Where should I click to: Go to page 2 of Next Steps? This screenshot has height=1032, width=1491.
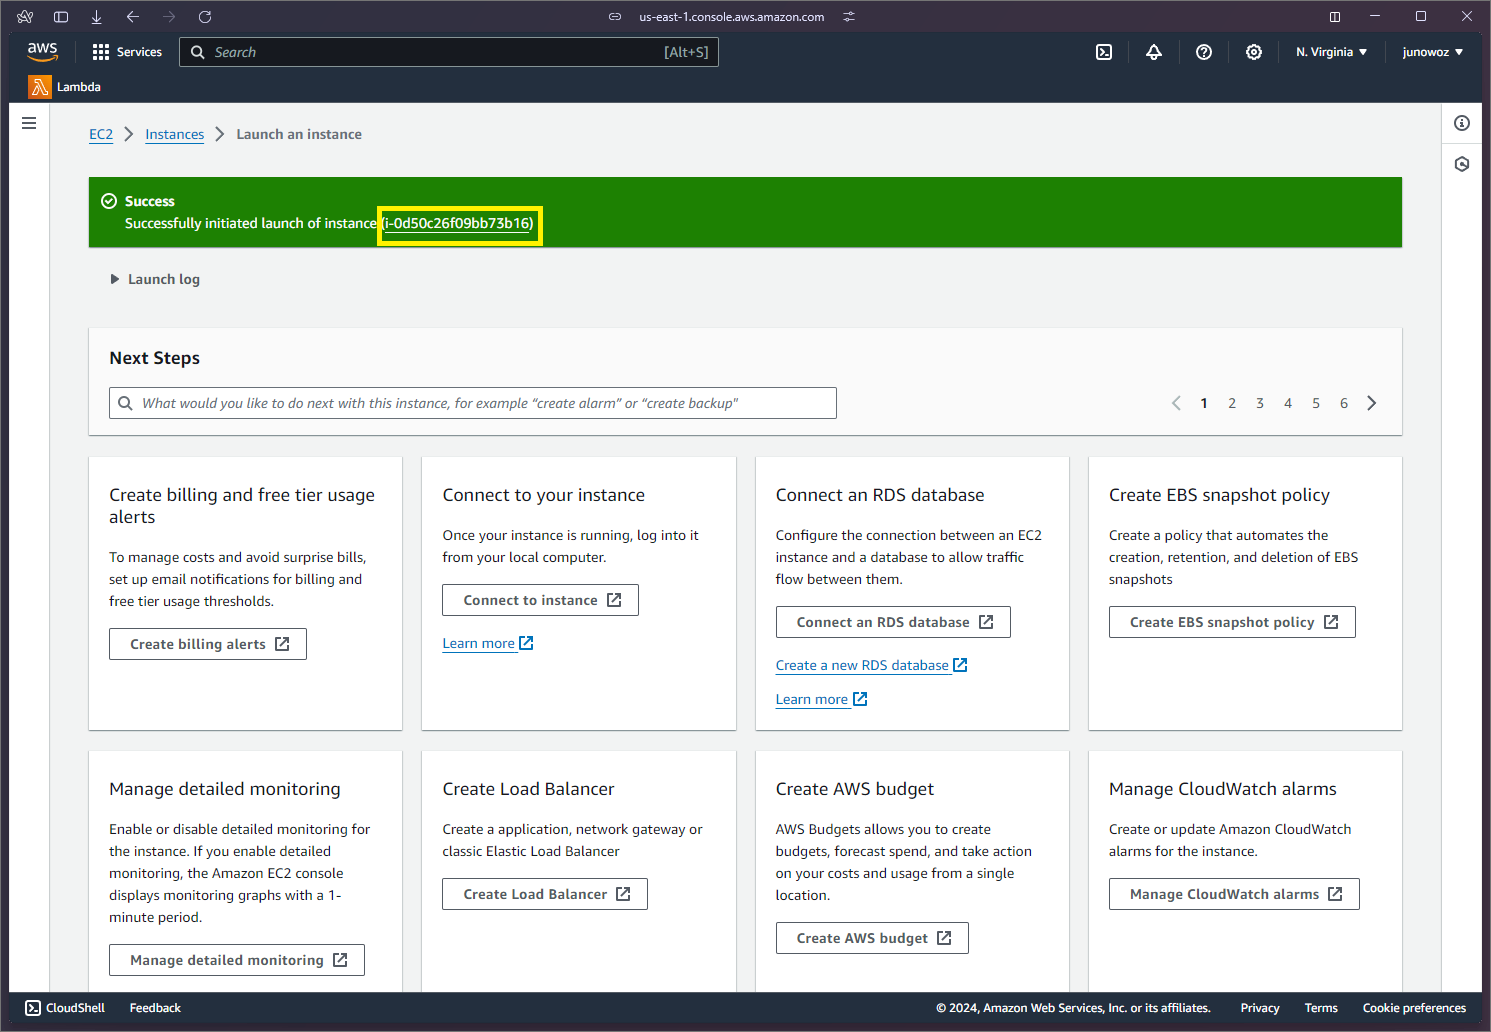point(1232,403)
